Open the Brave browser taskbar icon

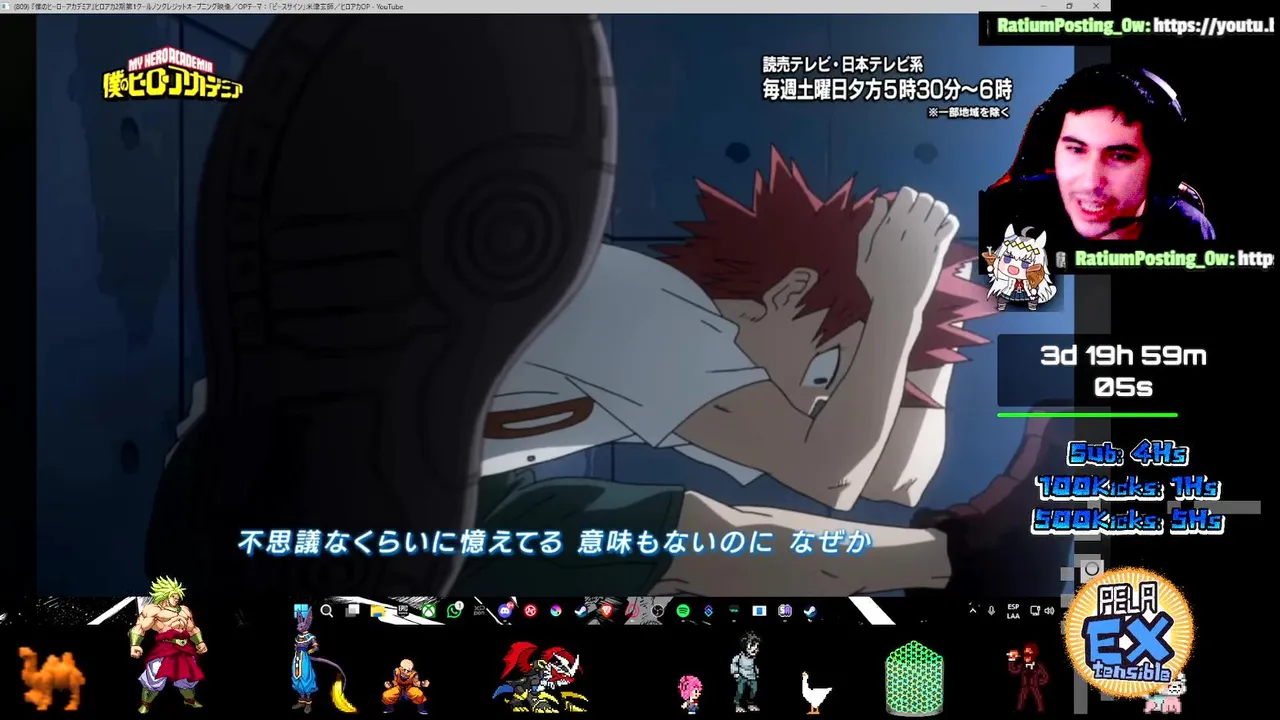point(606,611)
